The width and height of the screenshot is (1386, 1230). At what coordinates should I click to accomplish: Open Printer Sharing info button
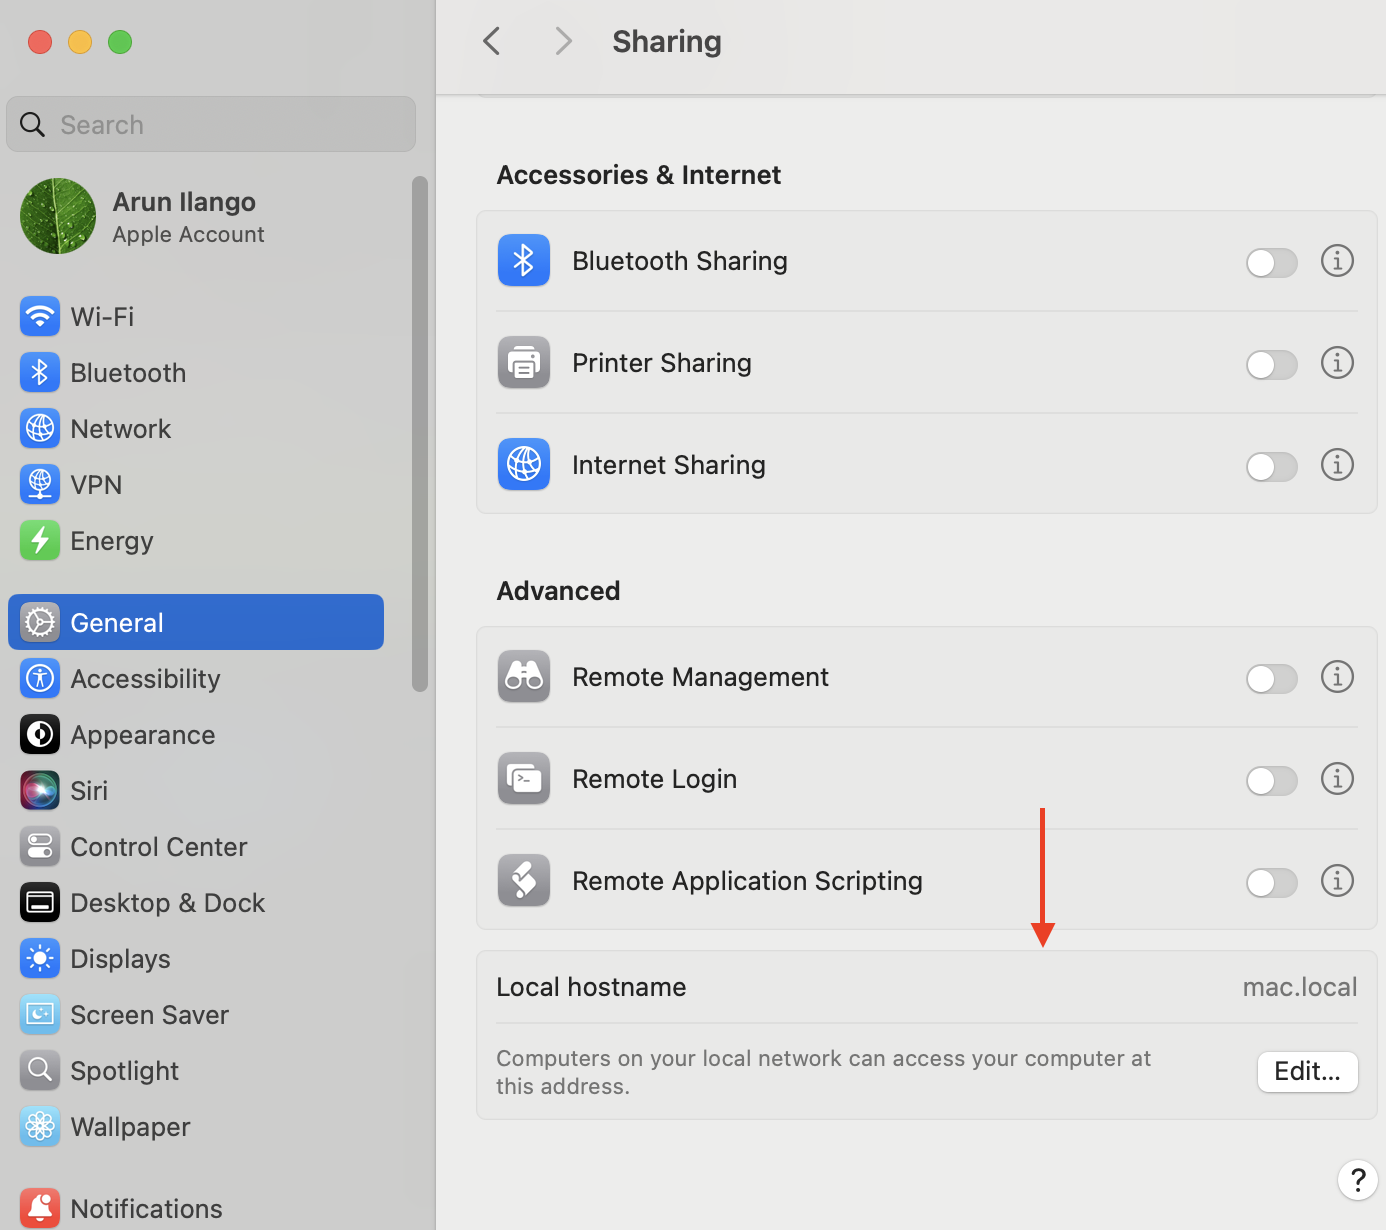(x=1337, y=363)
